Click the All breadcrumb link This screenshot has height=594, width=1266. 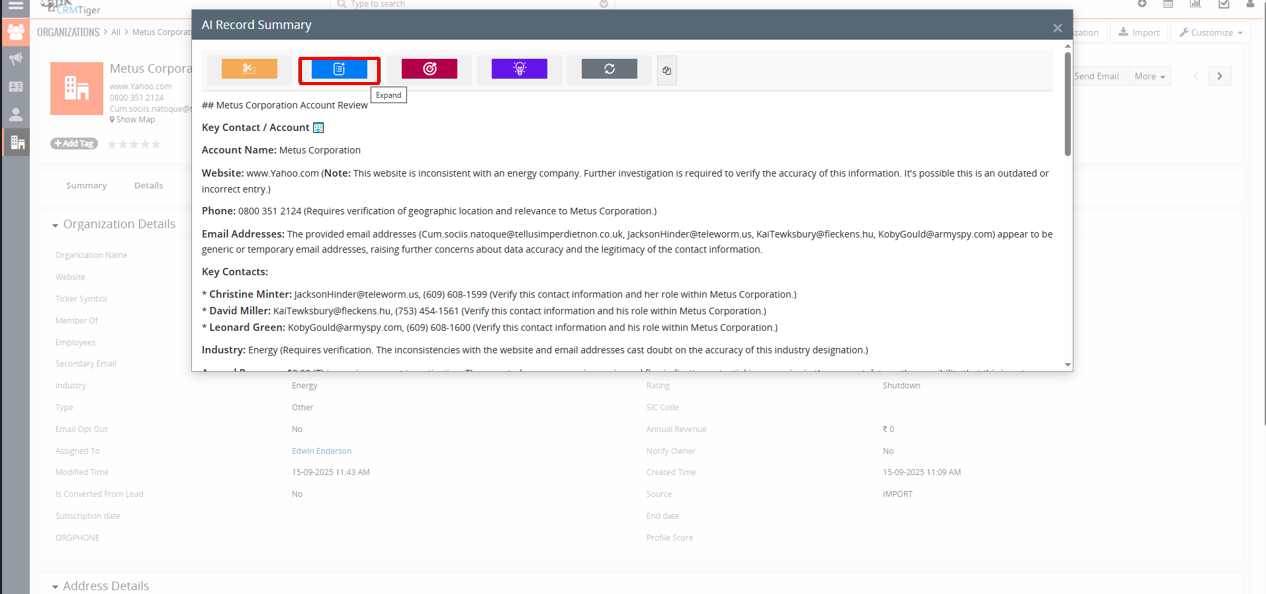point(116,32)
